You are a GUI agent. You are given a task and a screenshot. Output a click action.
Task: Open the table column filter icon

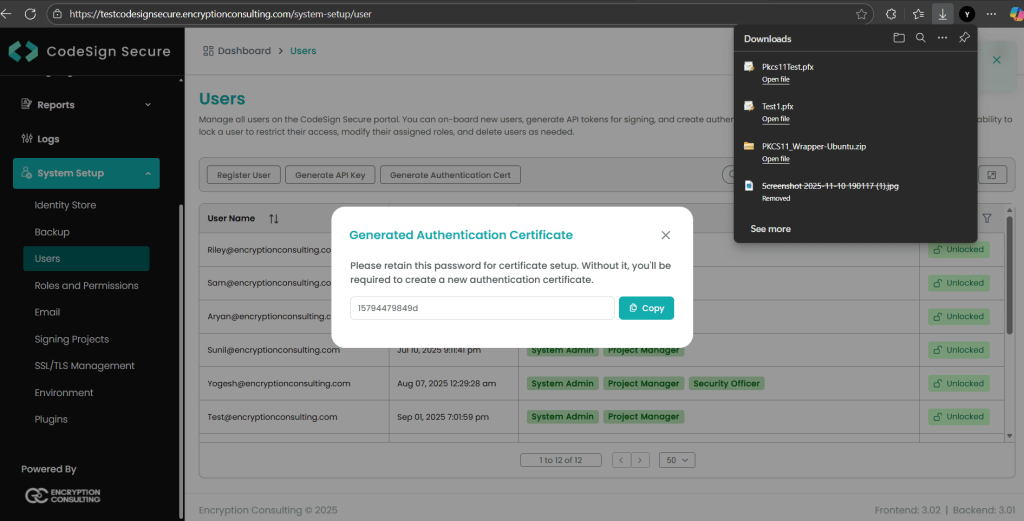[x=987, y=219]
